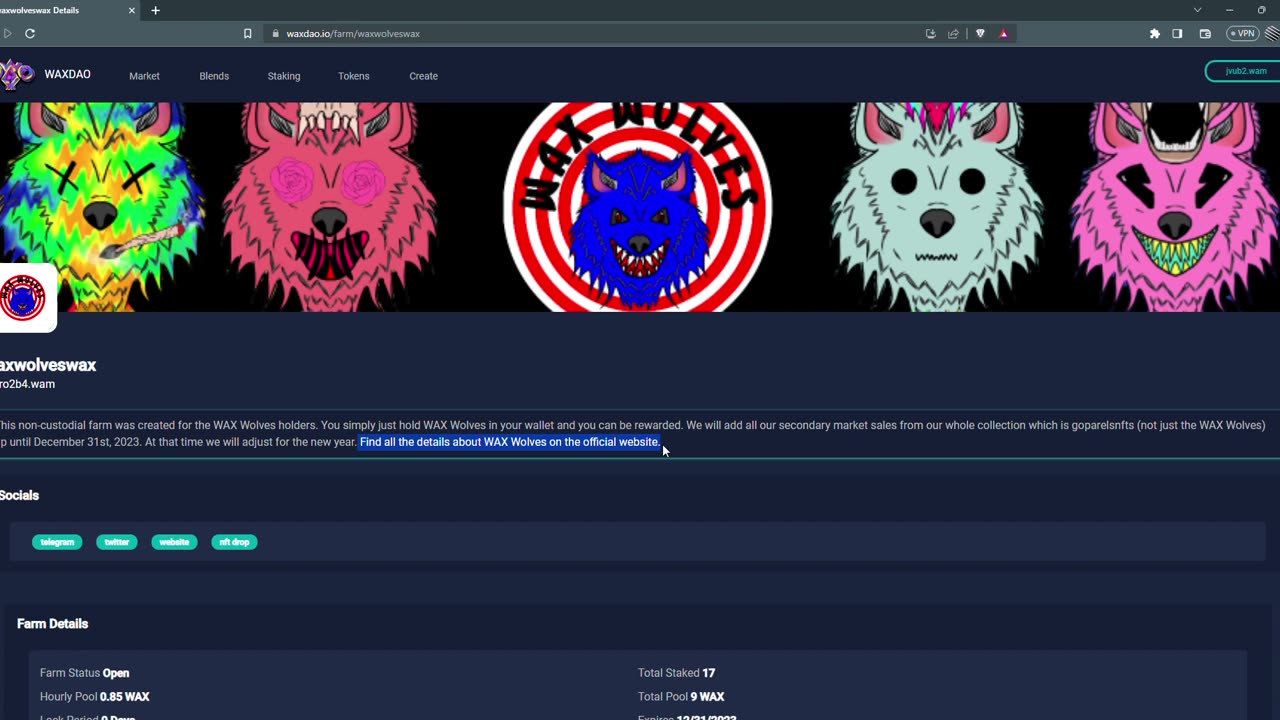
Task: Click the install app icon in address bar
Action: [x=930, y=33]
